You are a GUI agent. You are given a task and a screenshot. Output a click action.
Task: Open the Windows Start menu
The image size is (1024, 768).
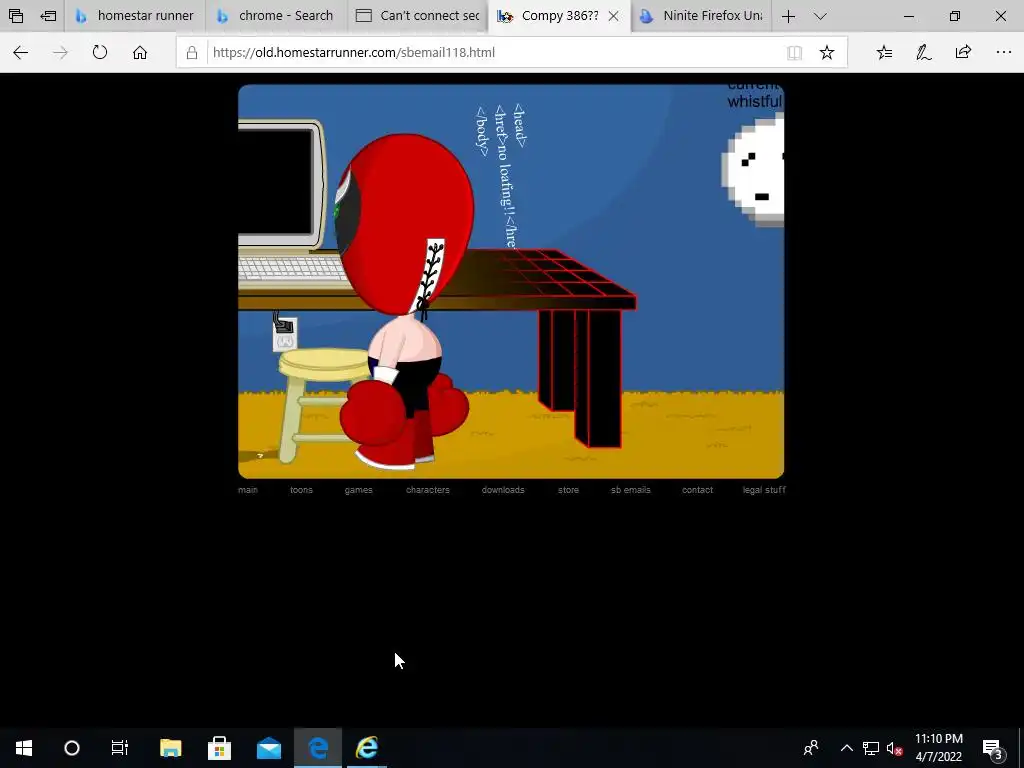coord(24,748)
